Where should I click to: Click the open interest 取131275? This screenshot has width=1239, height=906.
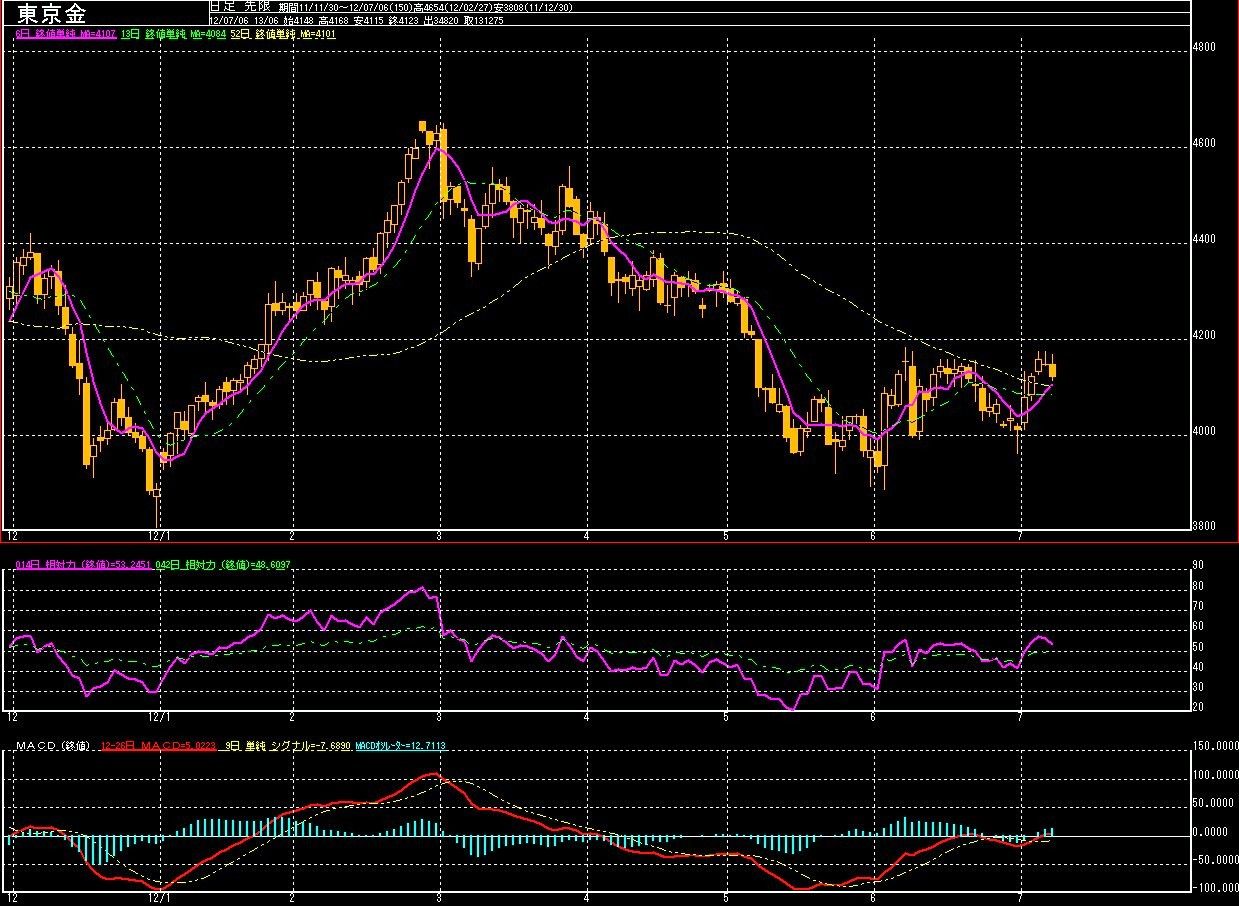tap(483, 20)
